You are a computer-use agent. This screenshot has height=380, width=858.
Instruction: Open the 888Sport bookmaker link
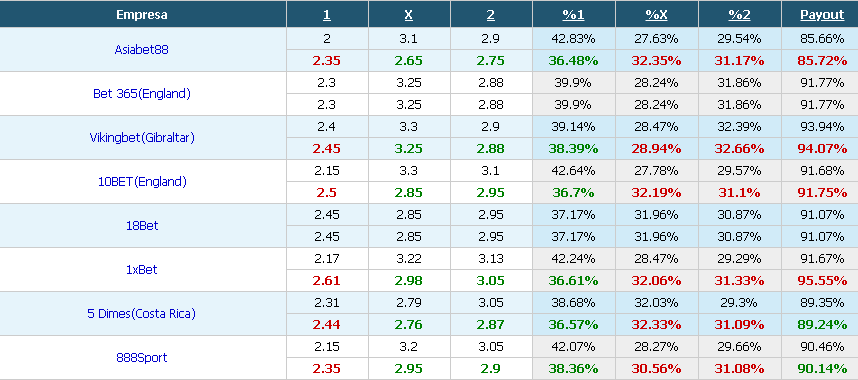coord(142,358)
